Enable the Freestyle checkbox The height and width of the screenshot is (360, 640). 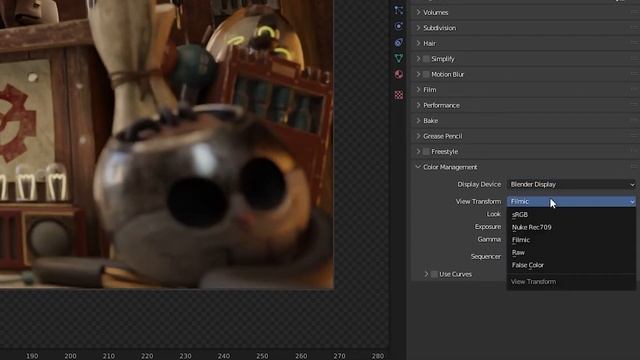426,151
